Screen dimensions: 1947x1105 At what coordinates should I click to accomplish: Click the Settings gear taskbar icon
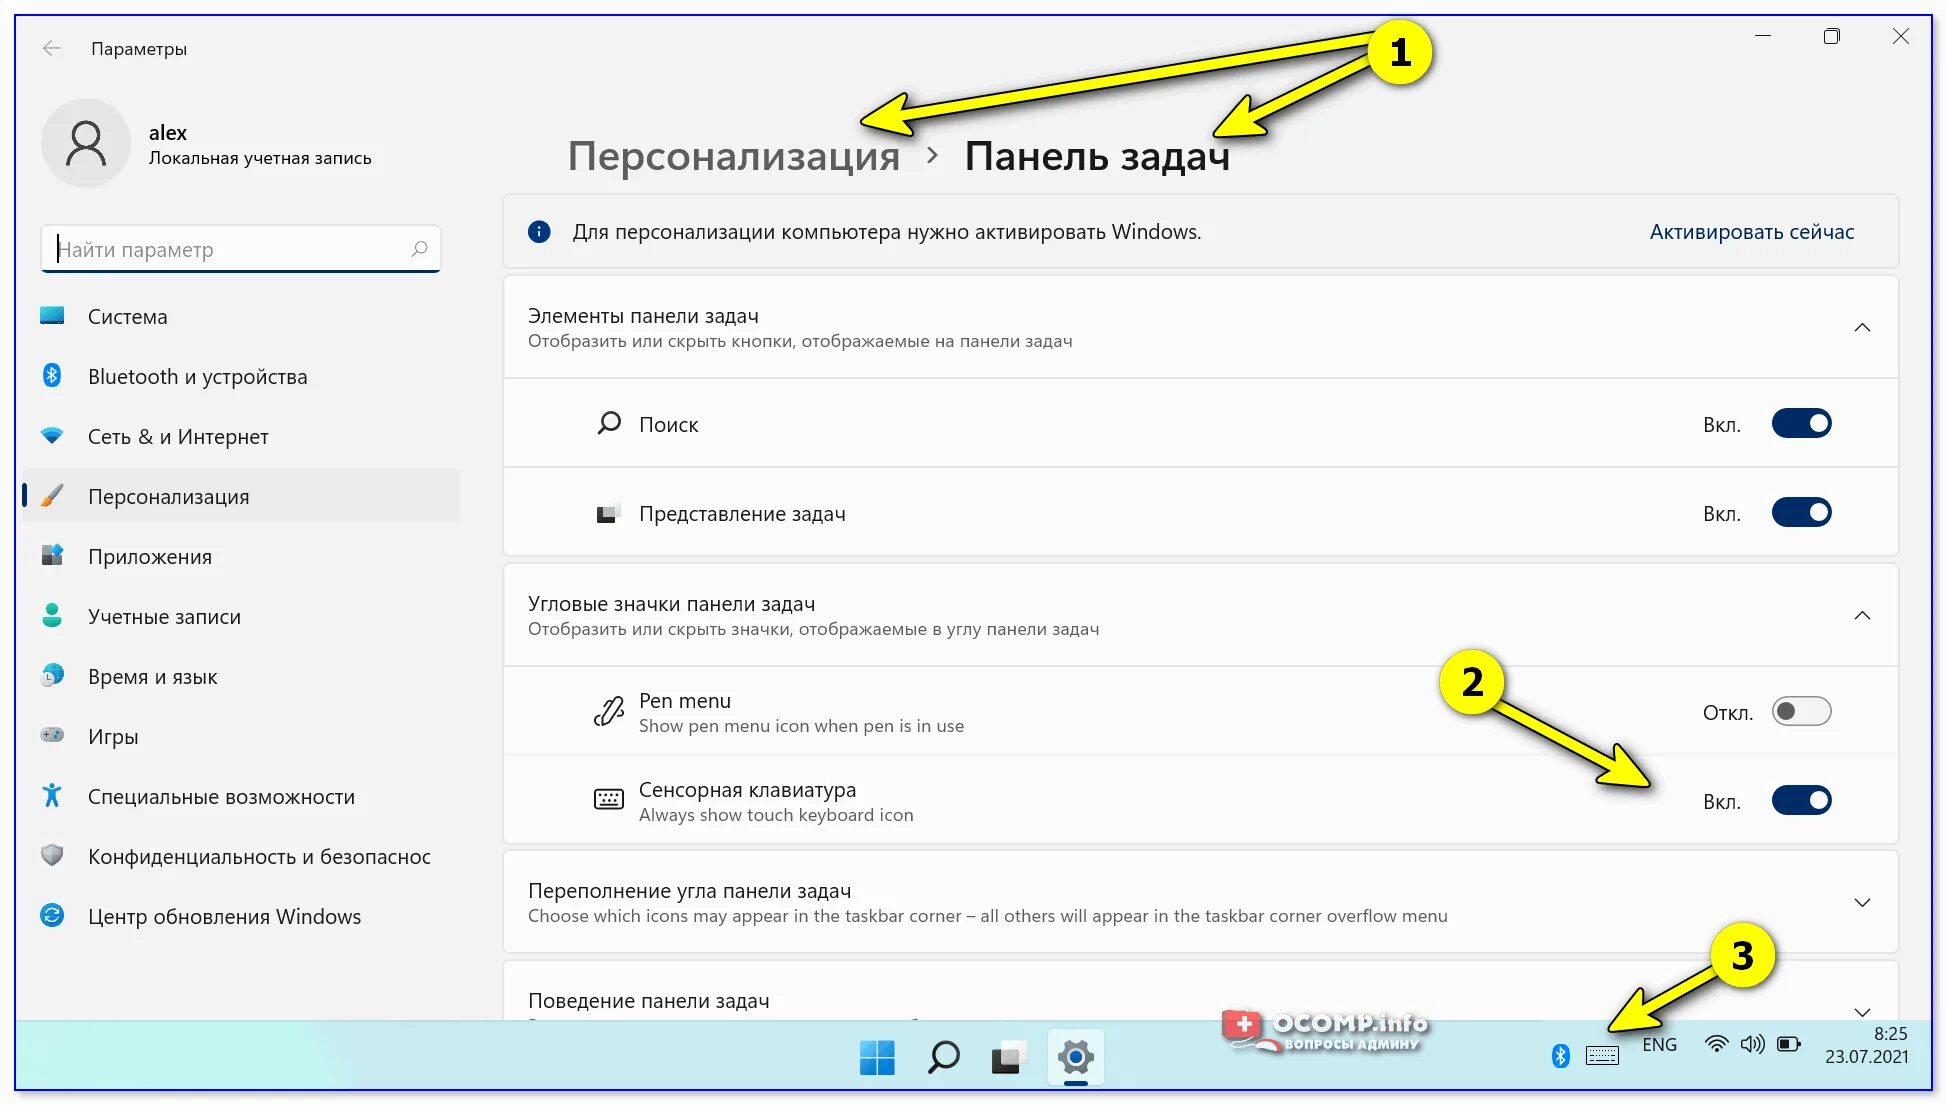pyautogui.click(x=1075, y=1057)
